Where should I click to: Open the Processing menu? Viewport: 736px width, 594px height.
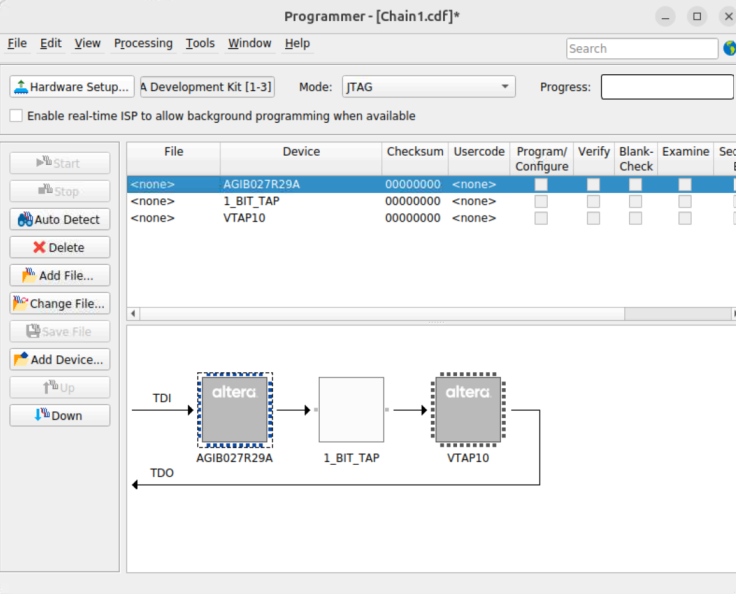point(143,43)
